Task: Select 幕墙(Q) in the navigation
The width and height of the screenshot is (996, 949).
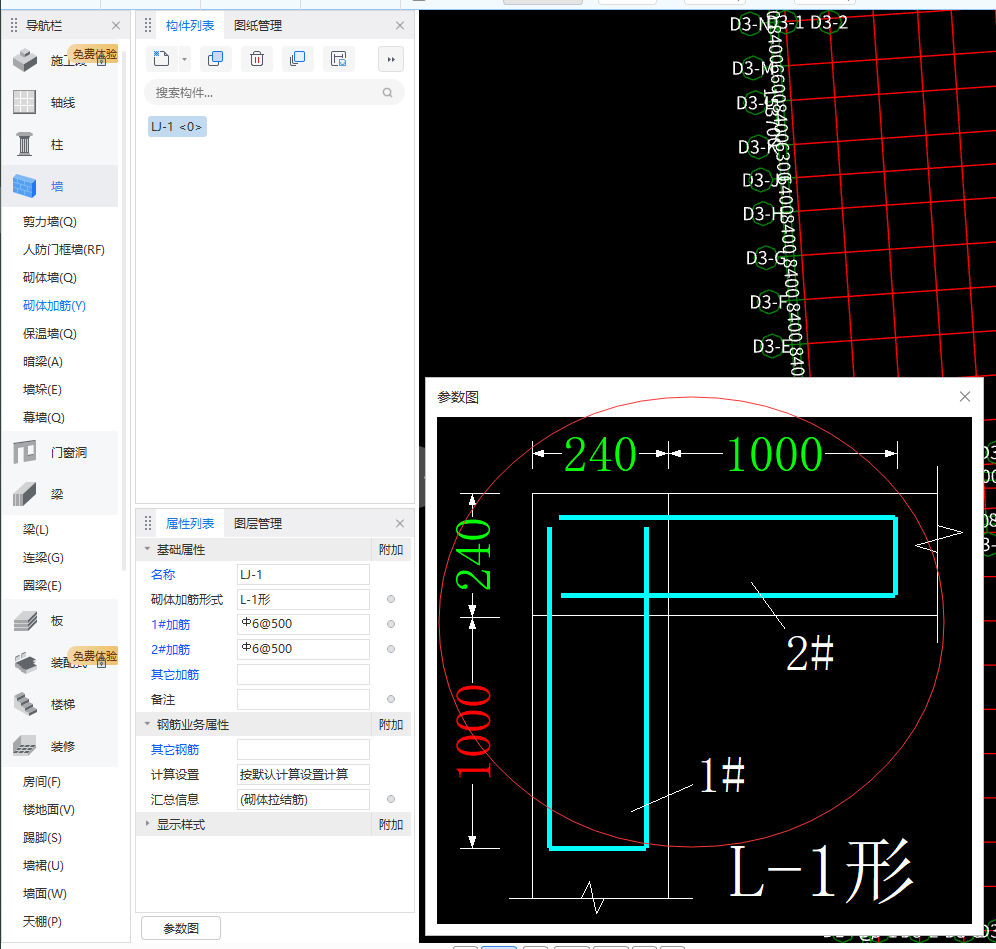Action: (x=44, y=417)
